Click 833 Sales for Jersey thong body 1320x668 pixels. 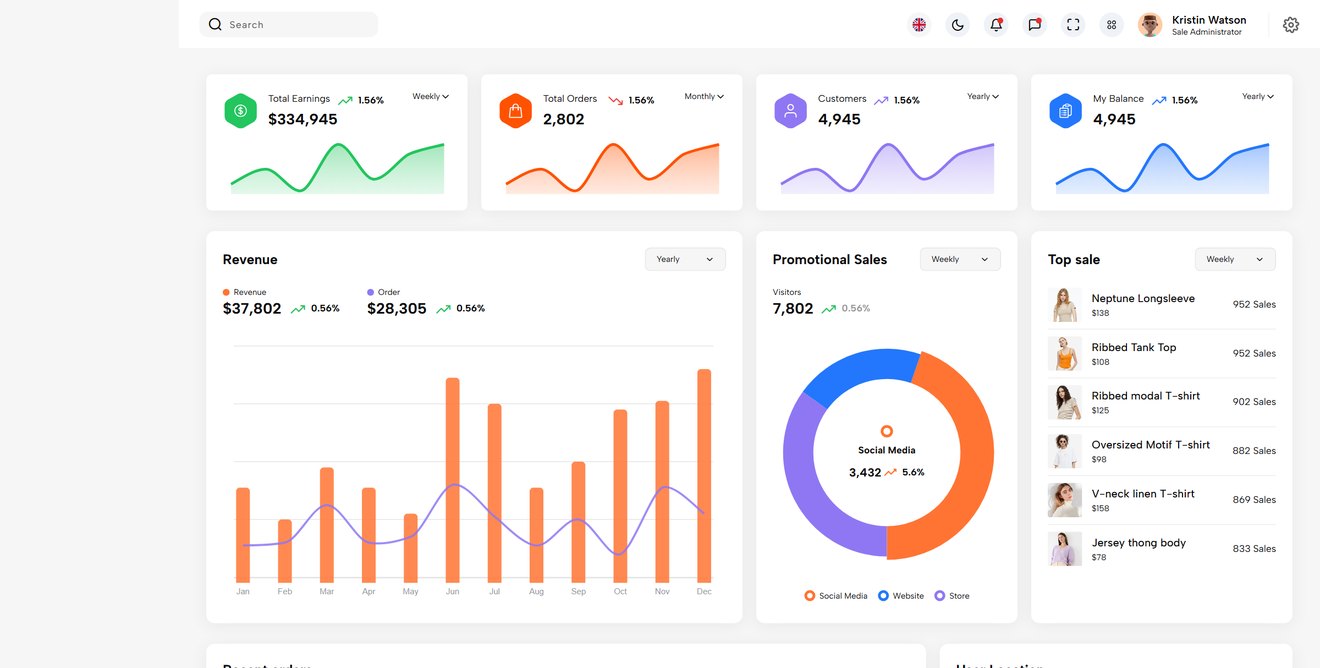[1254, 549]
